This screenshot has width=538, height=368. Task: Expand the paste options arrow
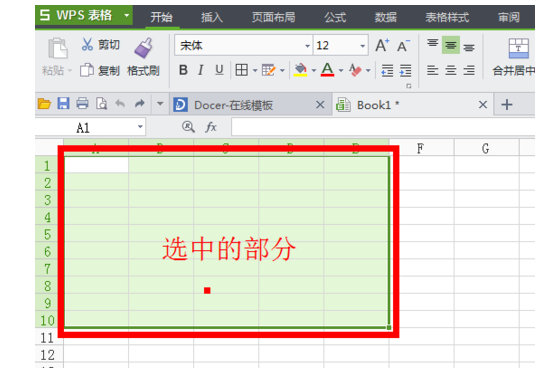70,71
